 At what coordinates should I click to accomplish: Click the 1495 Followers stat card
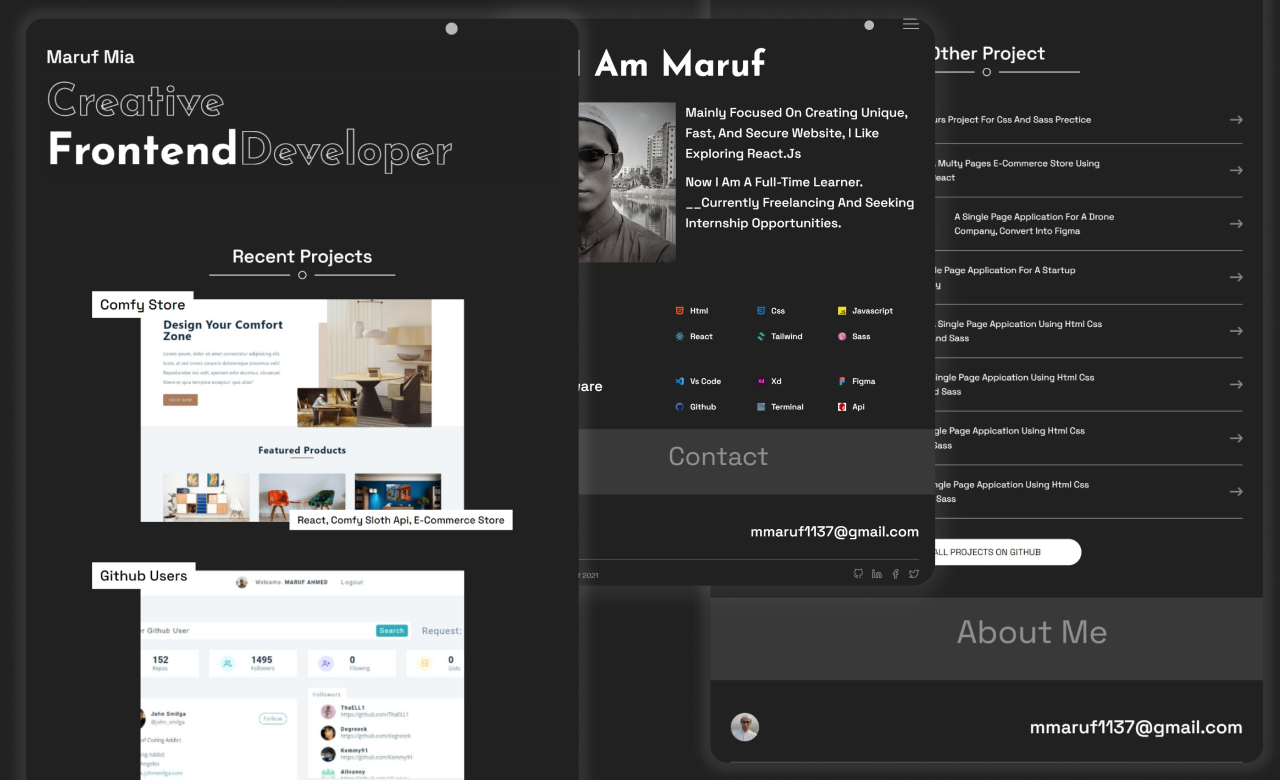(253, 663)
